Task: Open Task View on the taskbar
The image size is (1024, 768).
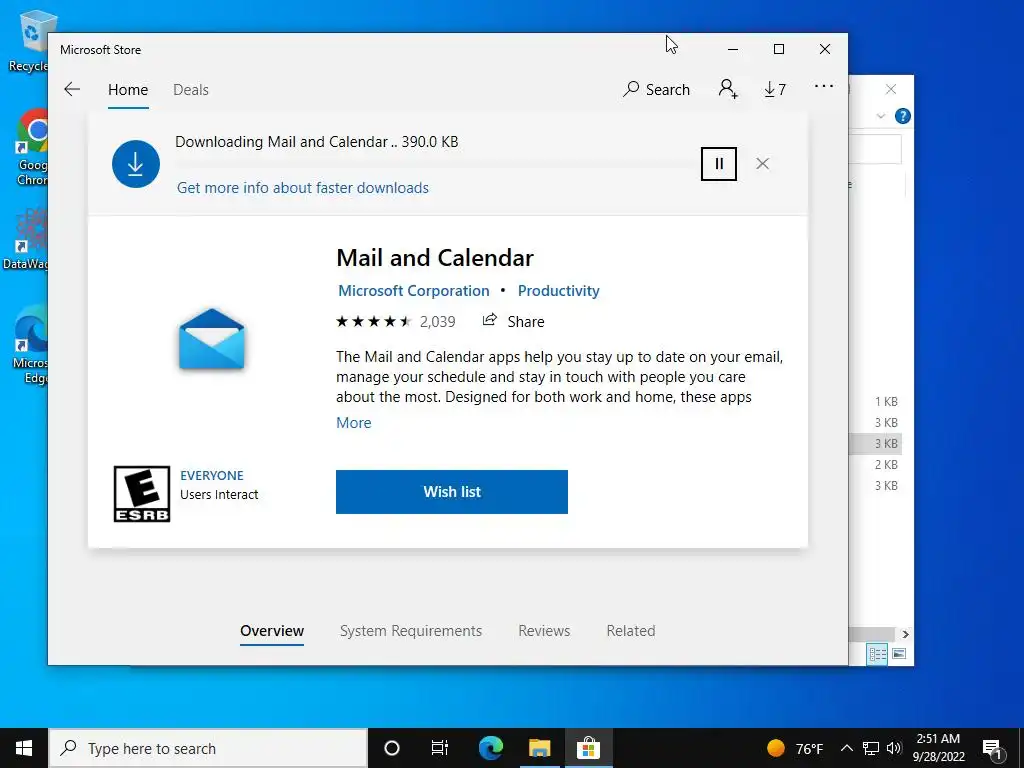Action: tap(440, 748)
